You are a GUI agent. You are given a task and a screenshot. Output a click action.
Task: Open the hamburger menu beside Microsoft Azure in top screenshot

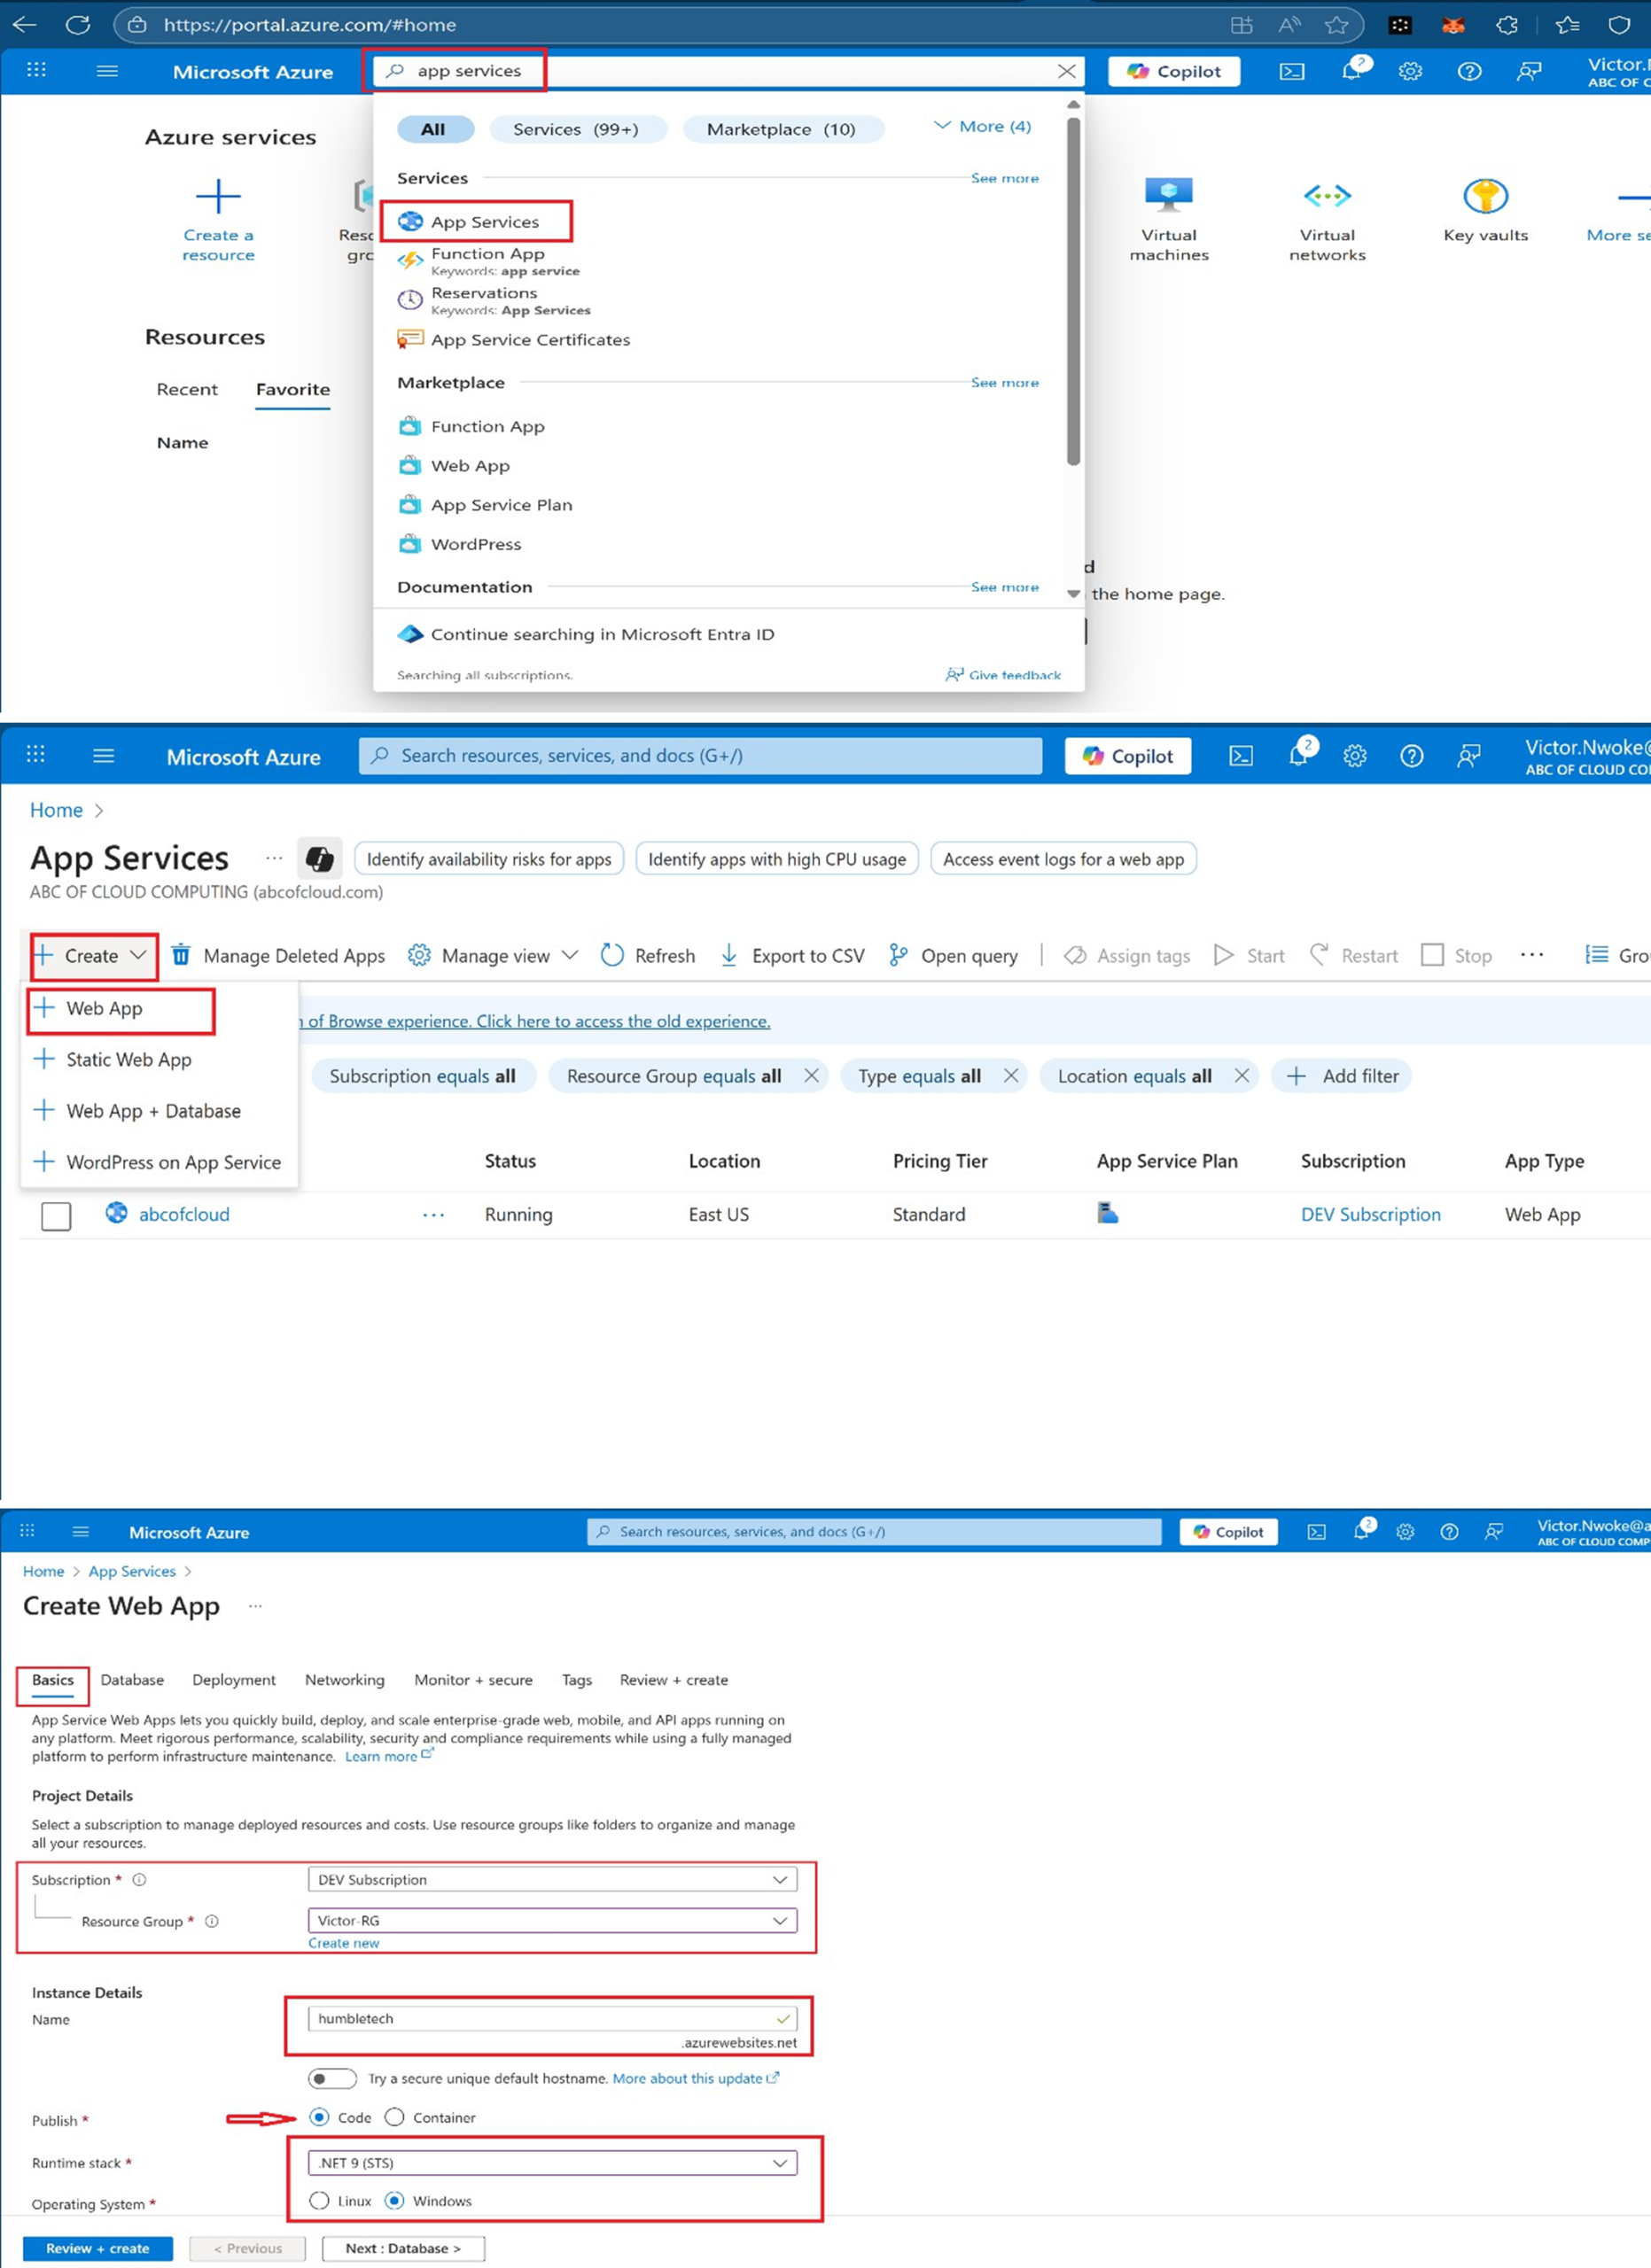pyautogui.click(x=107, y=70)
